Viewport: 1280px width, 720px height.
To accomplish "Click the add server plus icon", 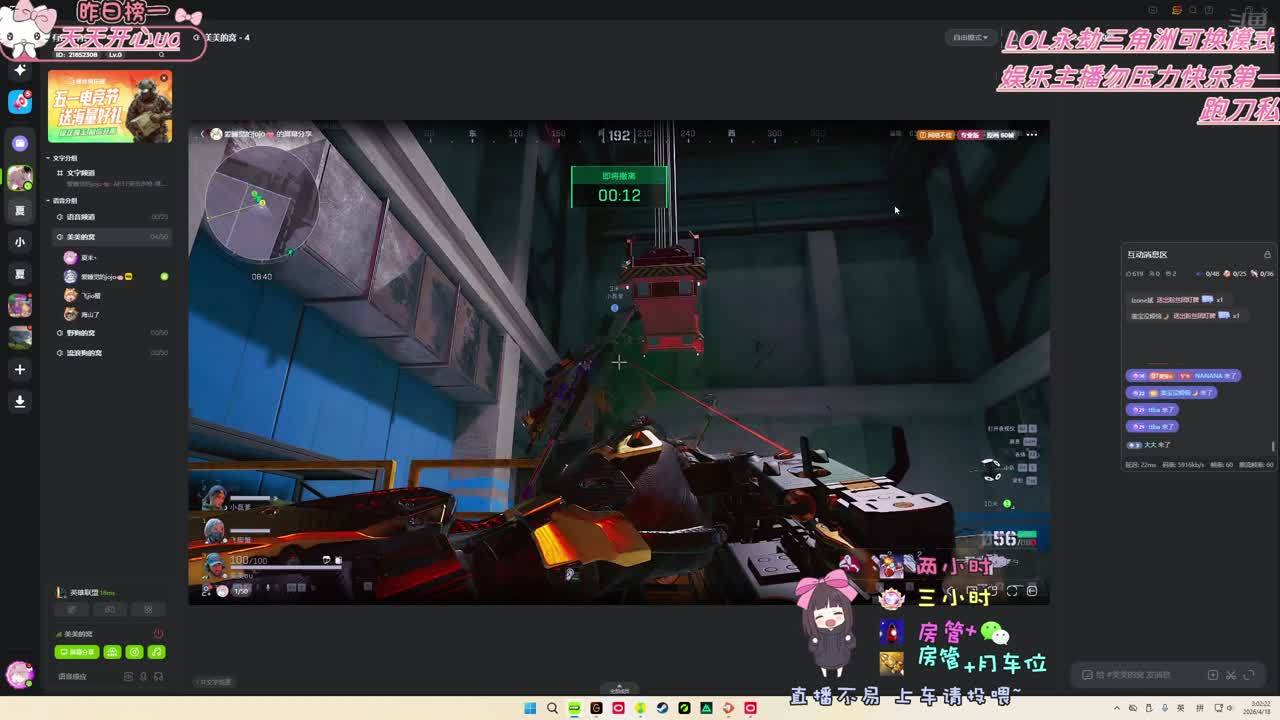I will click(x=20, y=369).
